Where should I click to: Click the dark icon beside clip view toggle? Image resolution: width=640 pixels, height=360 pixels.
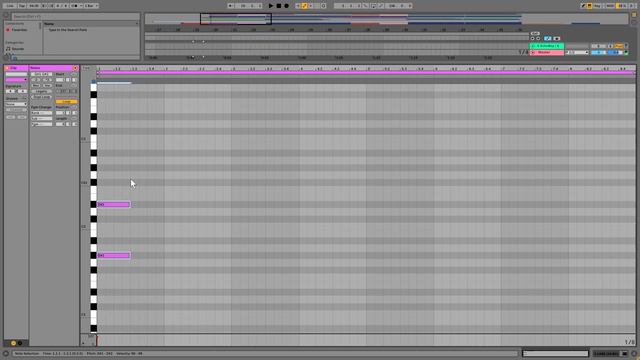tap(20, 343)
